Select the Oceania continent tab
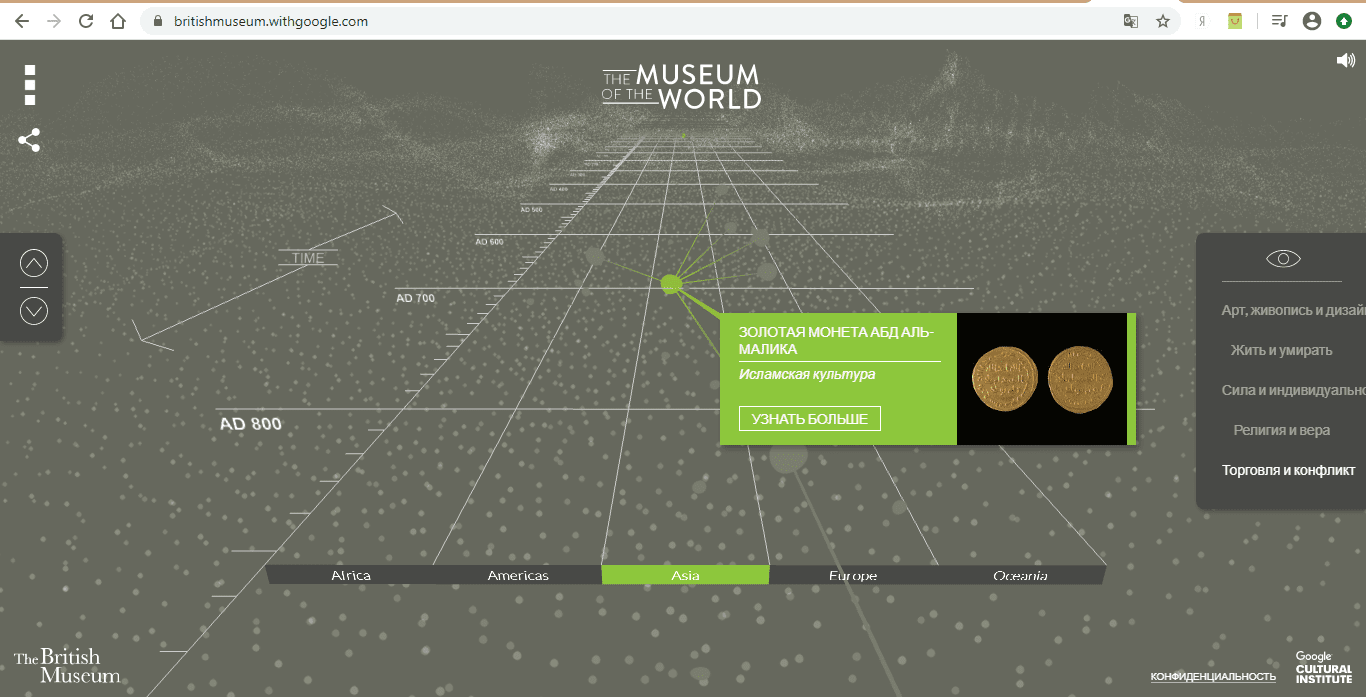The image size is (1366, 697). coord(1020,575)
